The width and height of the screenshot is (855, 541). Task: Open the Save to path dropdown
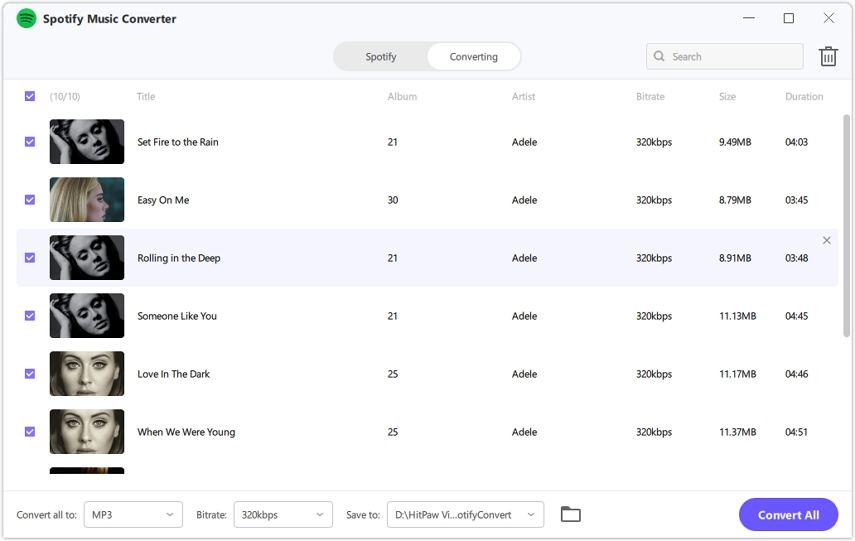[465, 514]
